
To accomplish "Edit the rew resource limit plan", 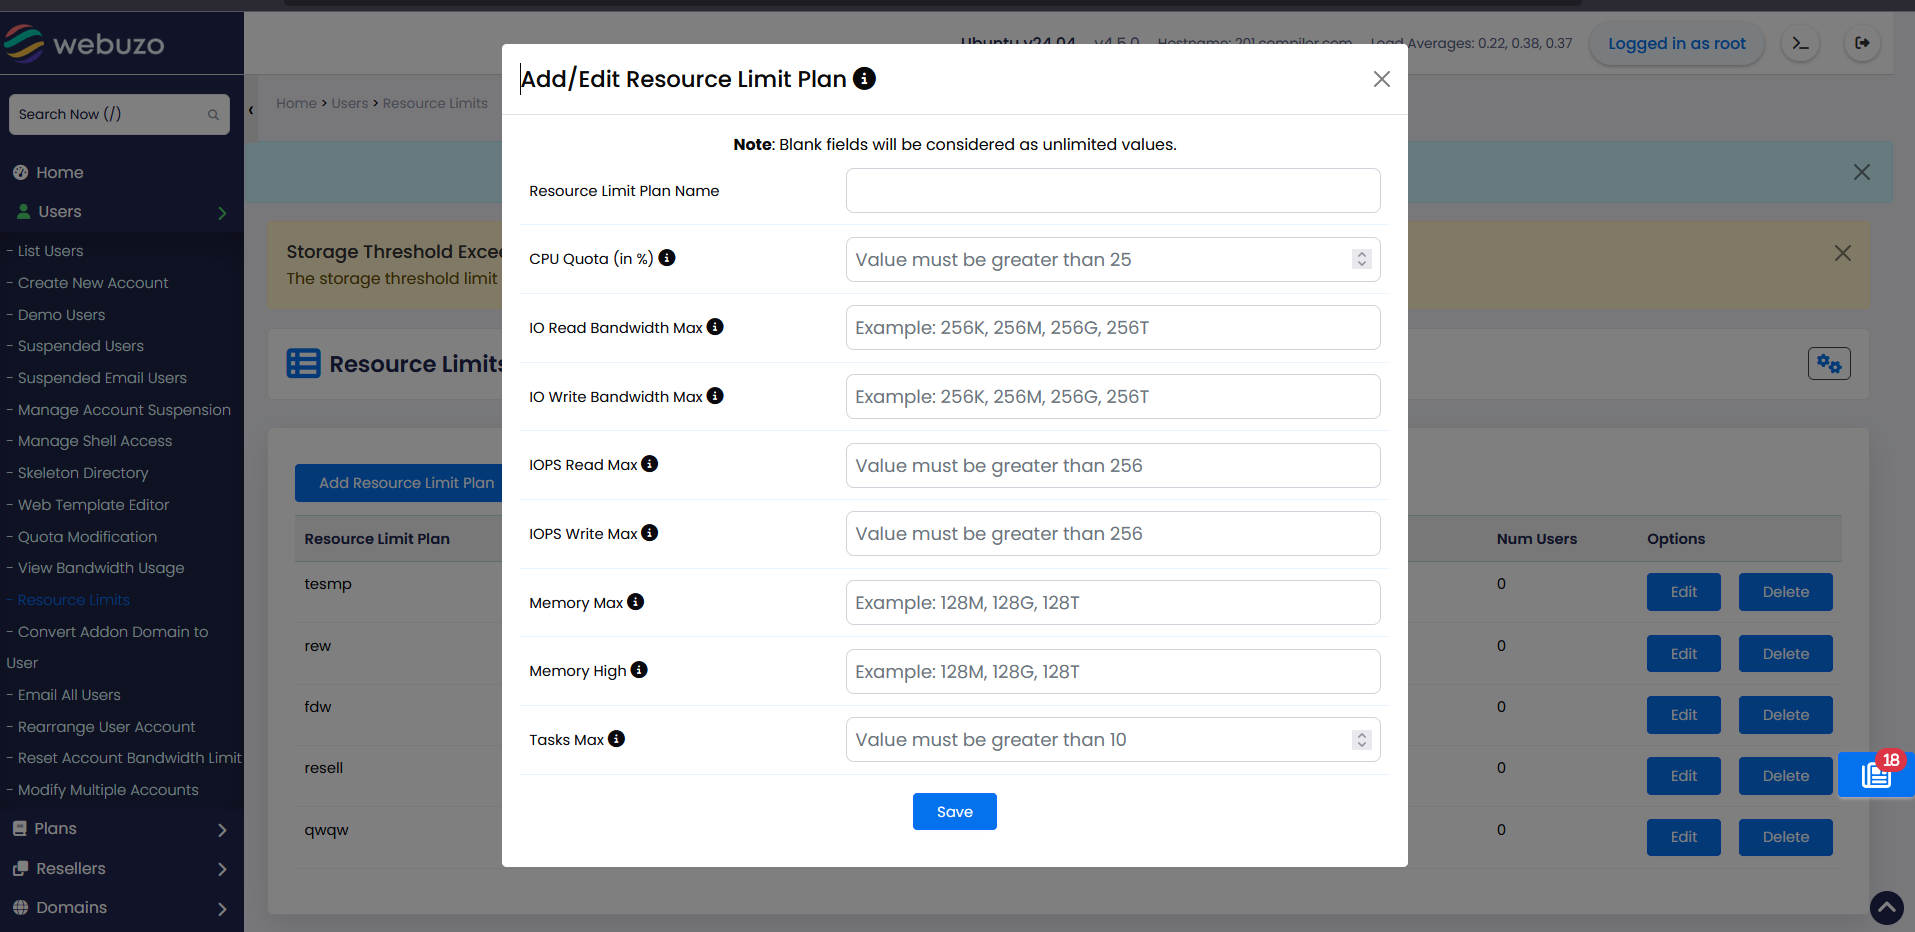I will tap(1684, 654).
